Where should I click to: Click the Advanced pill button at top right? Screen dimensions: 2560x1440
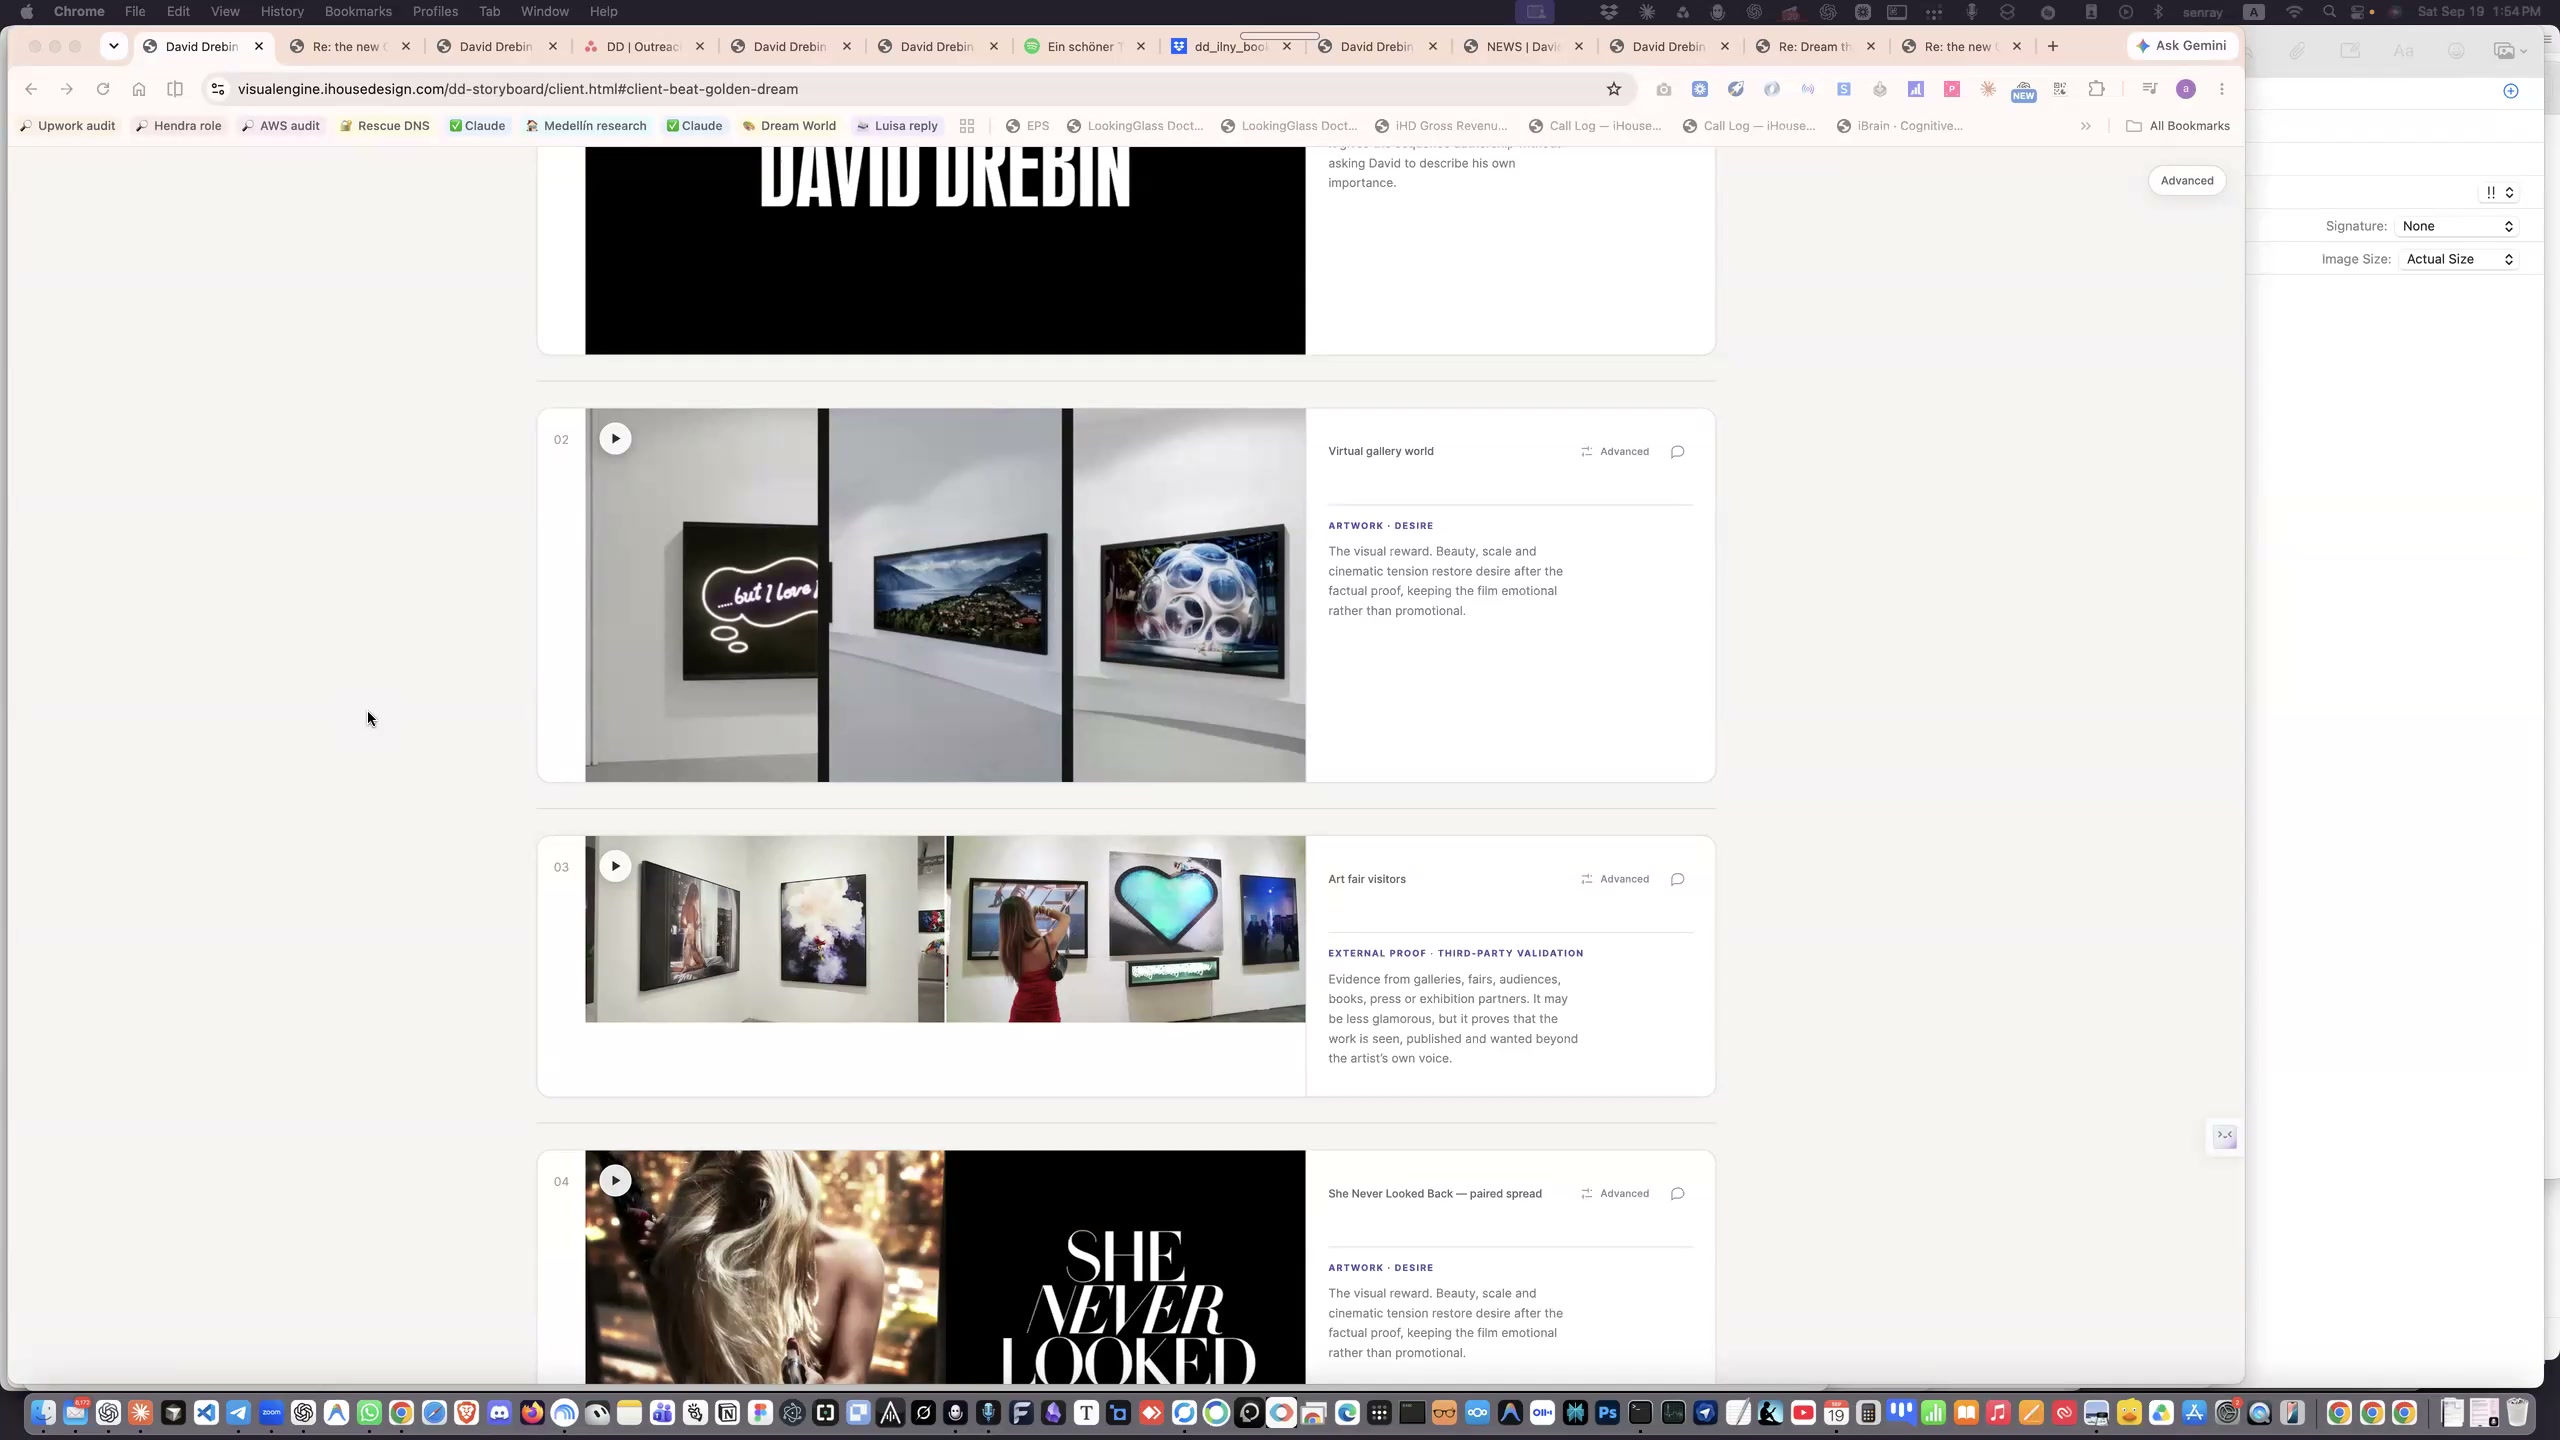coord(2186,181)
